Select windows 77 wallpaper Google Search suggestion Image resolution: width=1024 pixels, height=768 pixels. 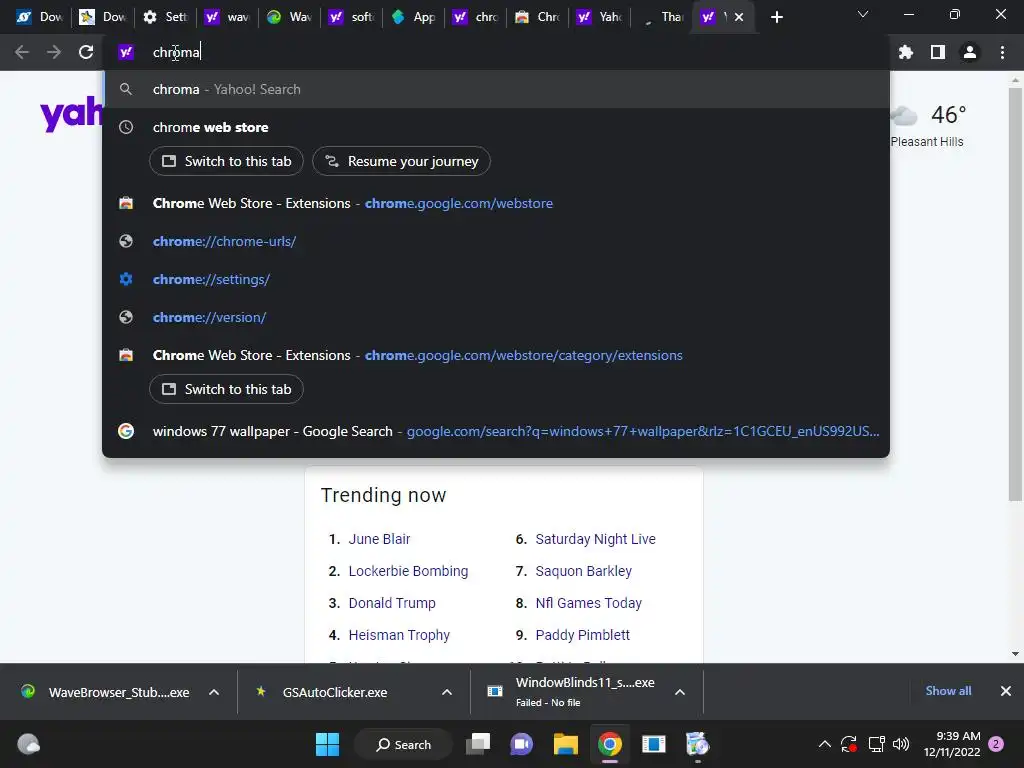[x=496, y=431]
